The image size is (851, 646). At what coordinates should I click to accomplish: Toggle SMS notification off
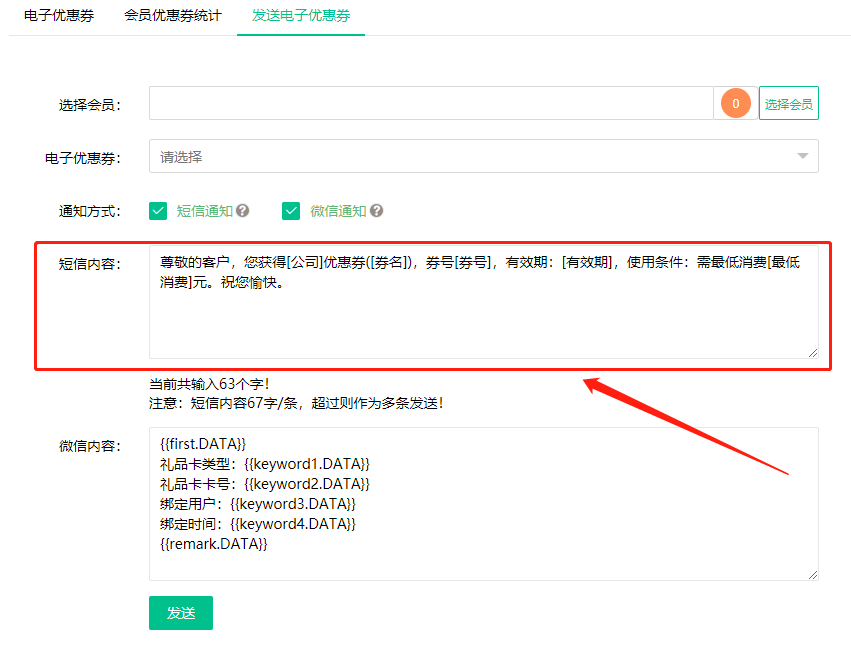pyautogui.click(x=158, y=211)
